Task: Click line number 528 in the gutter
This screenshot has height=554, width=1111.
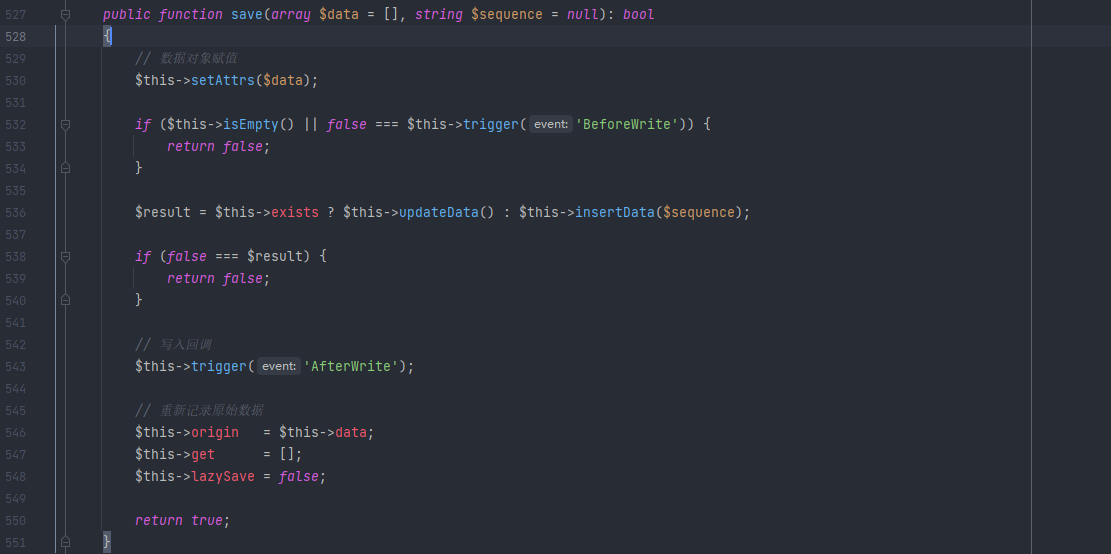Action: pyautogui.click(x=16, y=37)
